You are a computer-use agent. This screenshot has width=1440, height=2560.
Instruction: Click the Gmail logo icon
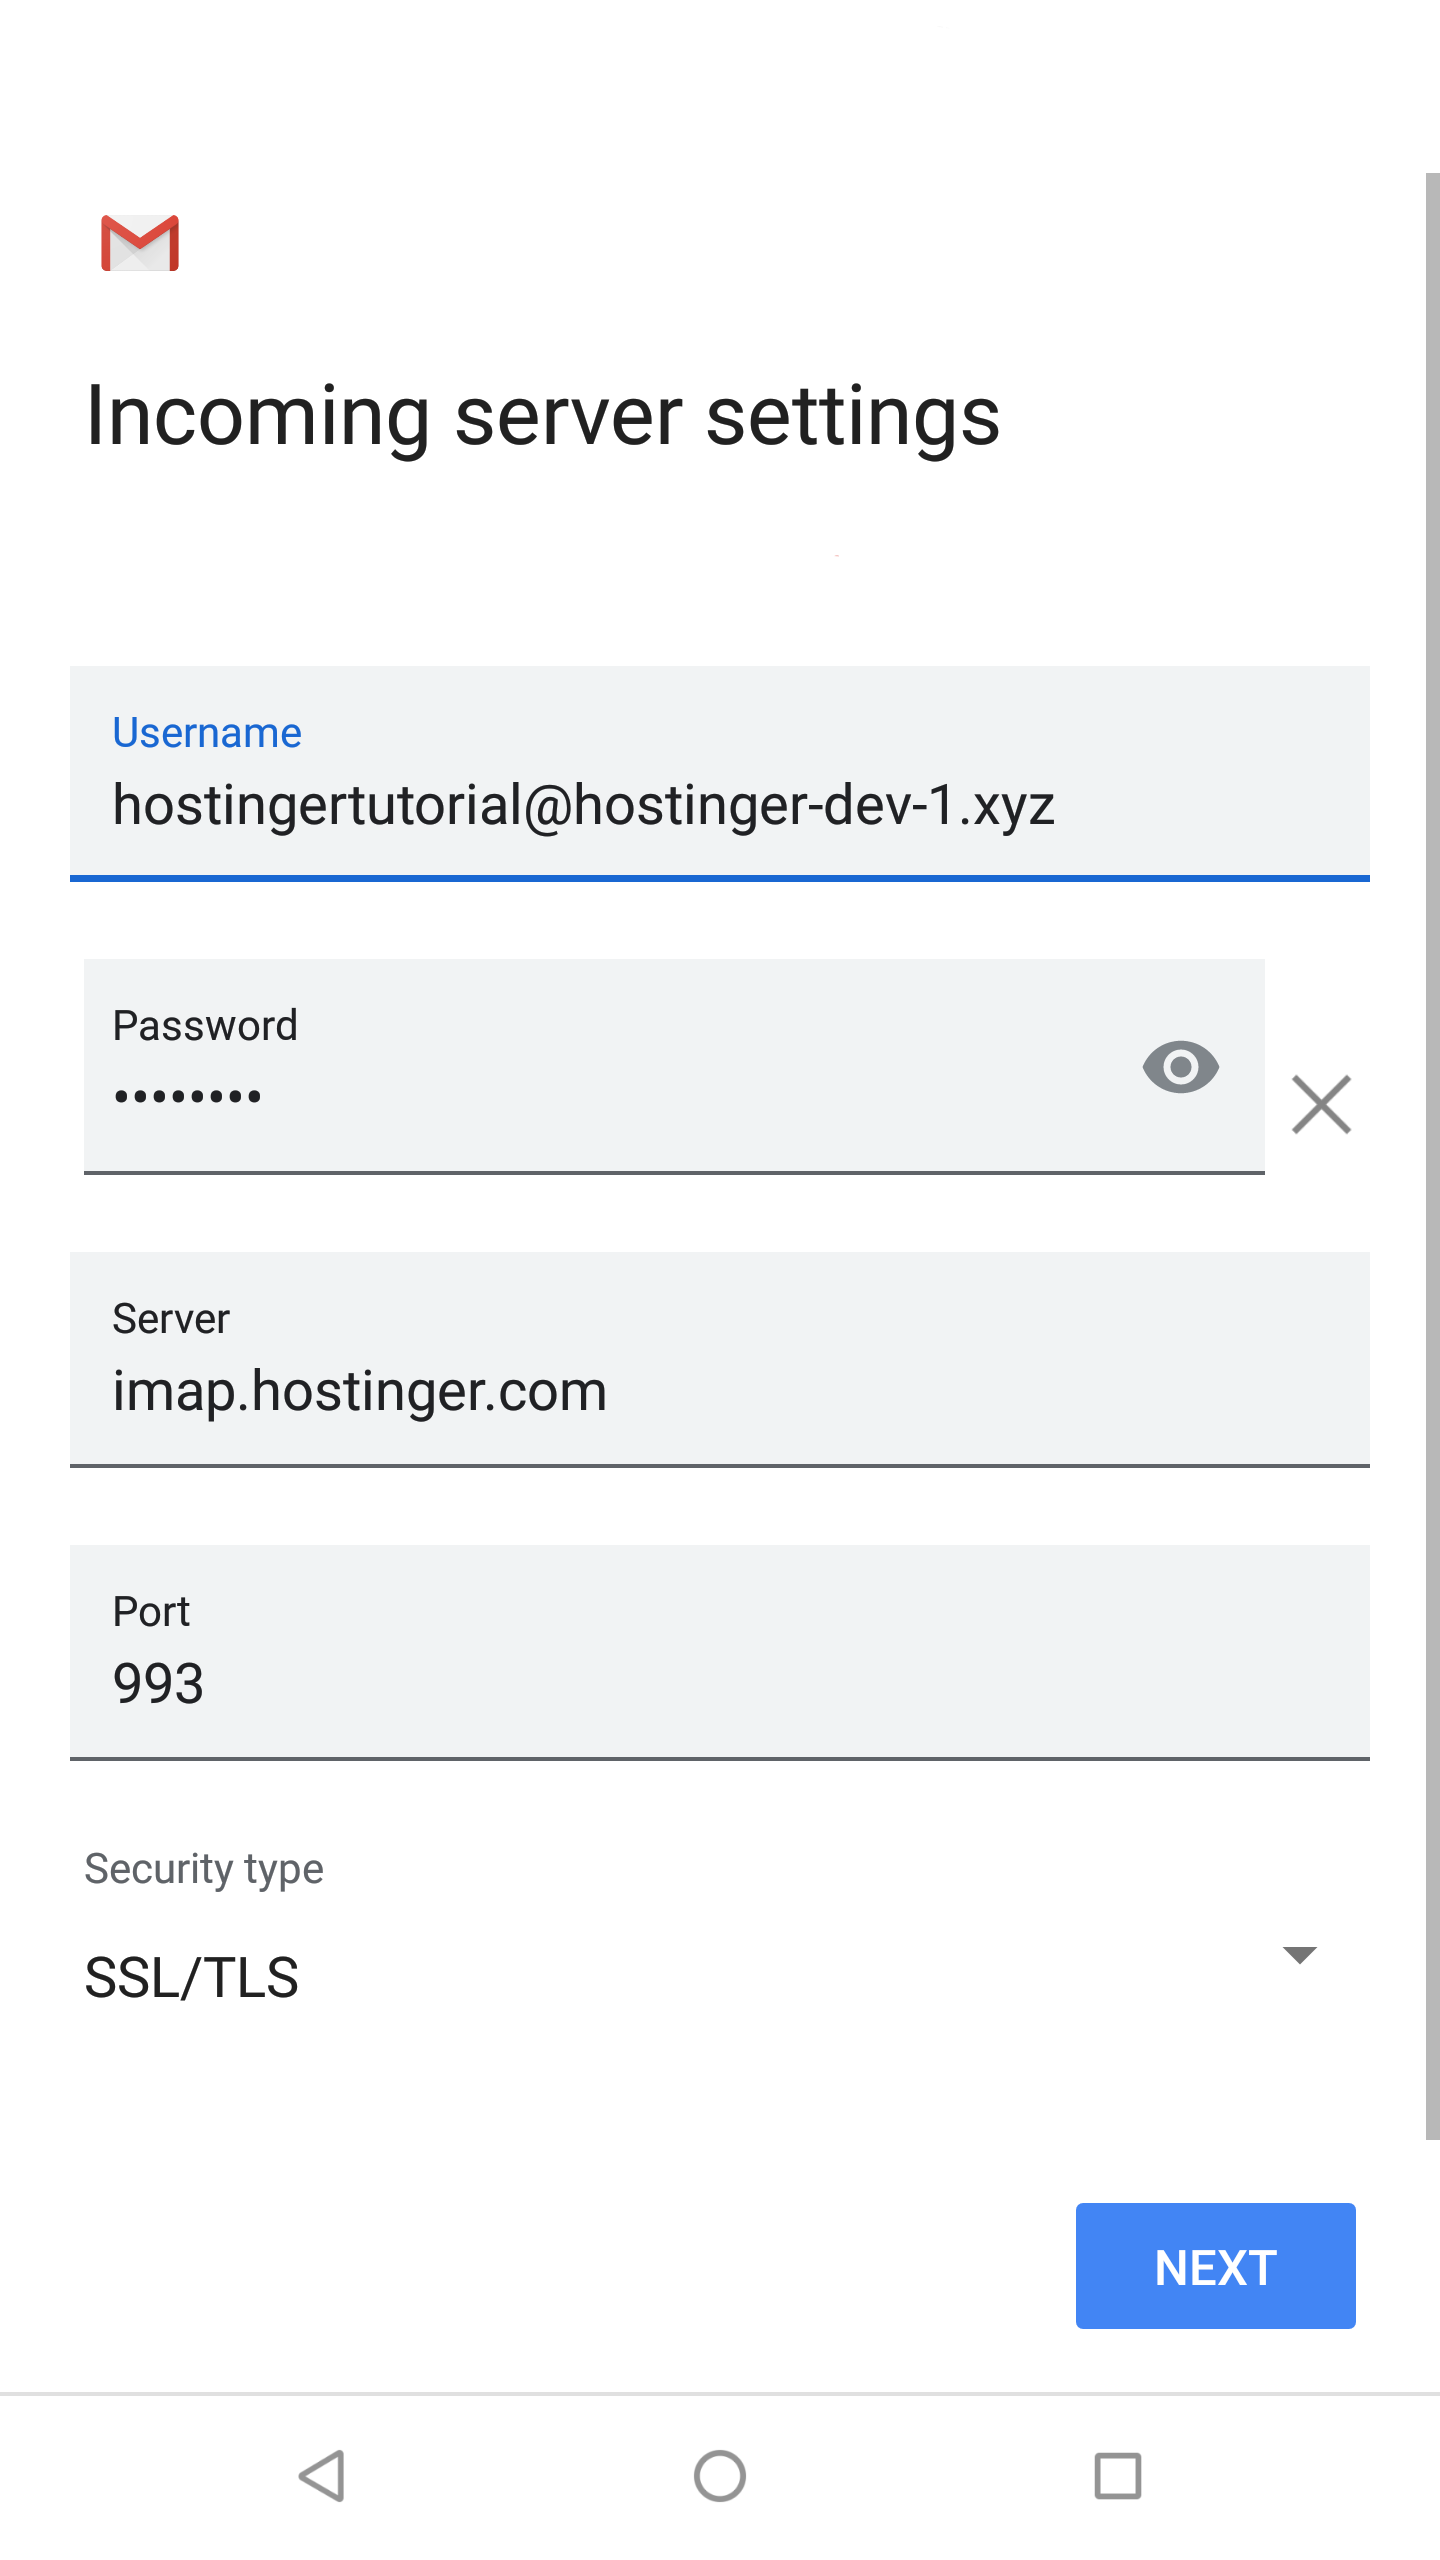(140, 243)
